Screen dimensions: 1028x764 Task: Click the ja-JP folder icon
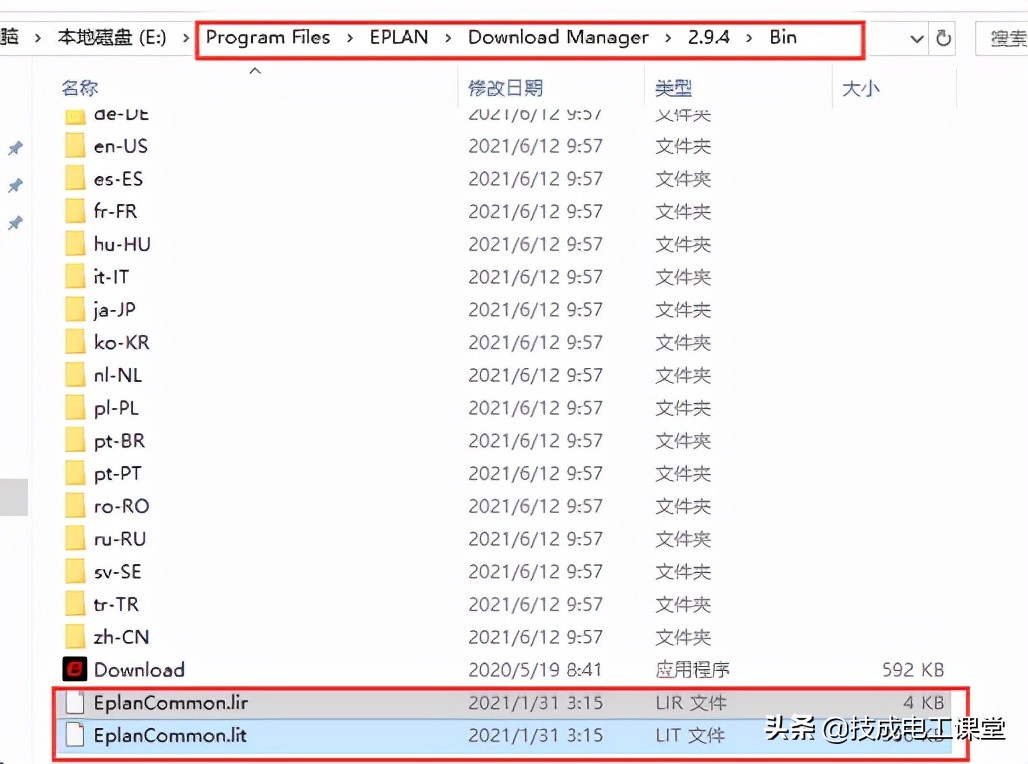[75, 310]
